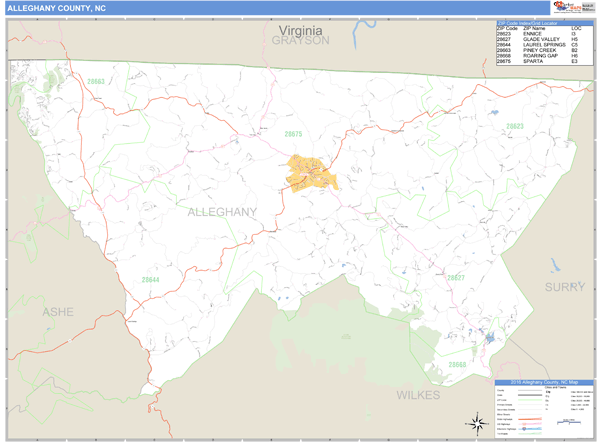
Task: Click the Virginia state label
Action: click(x=299, y=30)
